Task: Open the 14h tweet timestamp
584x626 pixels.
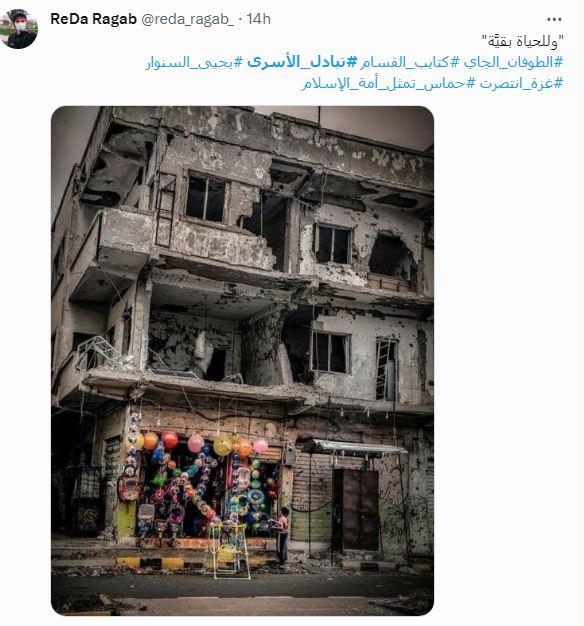Action: 258,19
